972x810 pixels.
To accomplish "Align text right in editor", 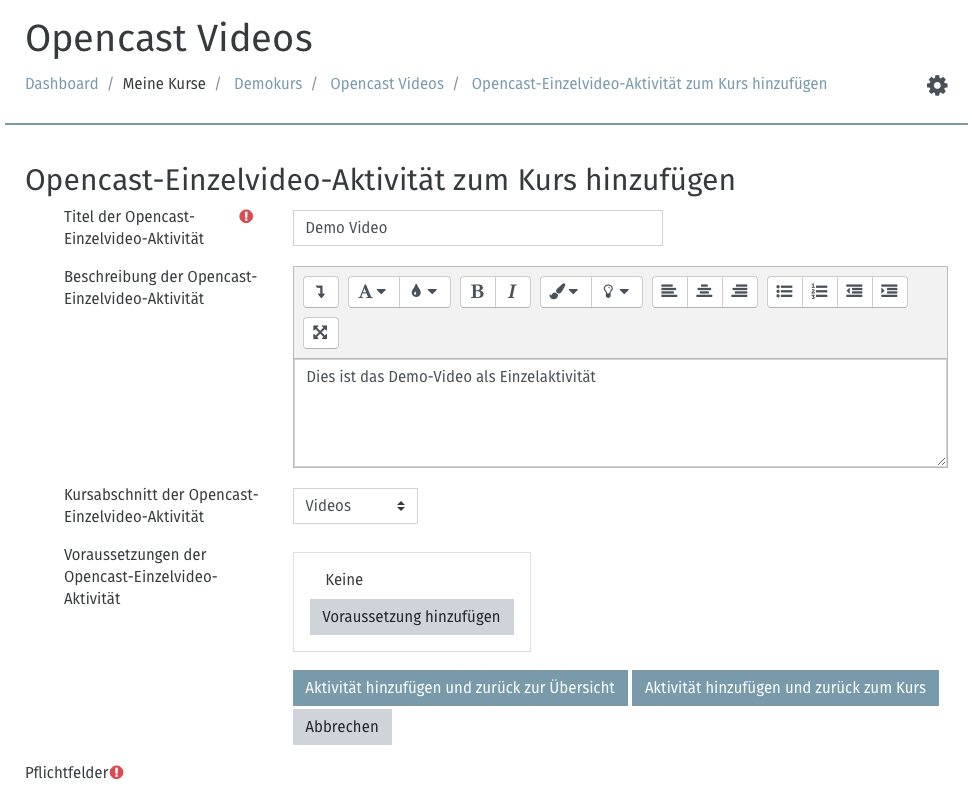I will tap(740, 291).
